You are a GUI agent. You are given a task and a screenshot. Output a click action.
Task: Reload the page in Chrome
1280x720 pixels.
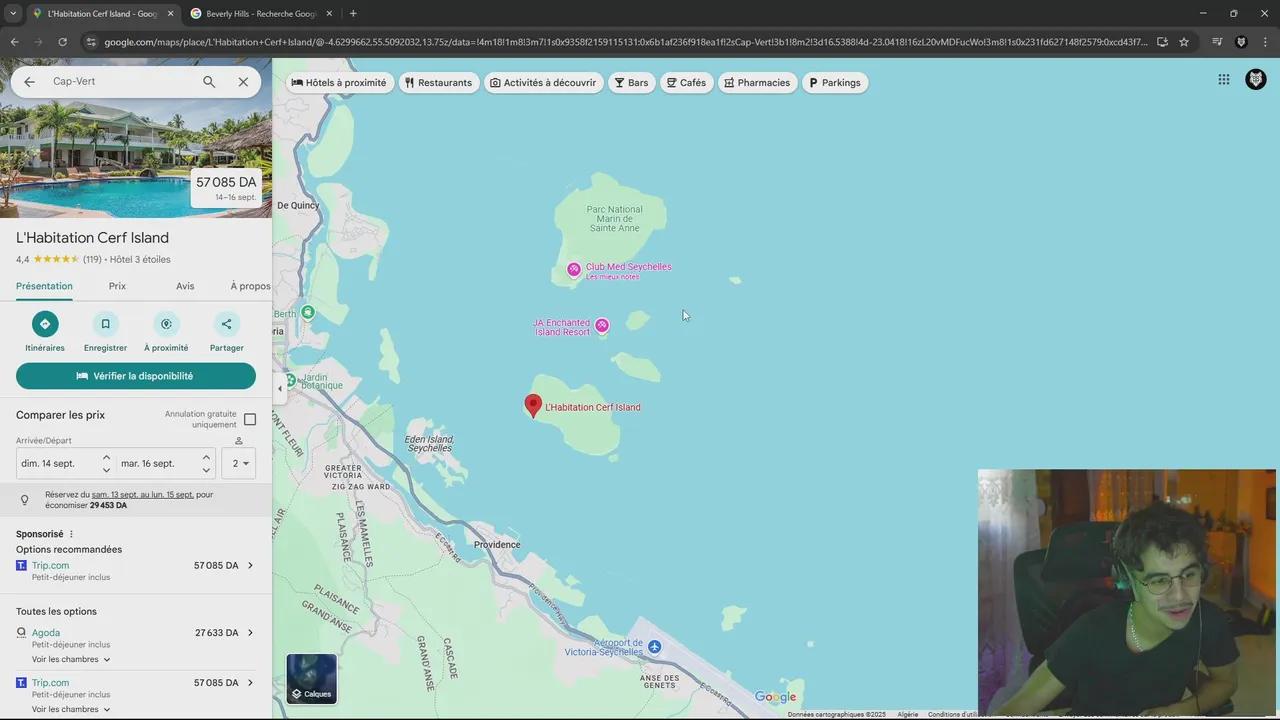[62, 42]
